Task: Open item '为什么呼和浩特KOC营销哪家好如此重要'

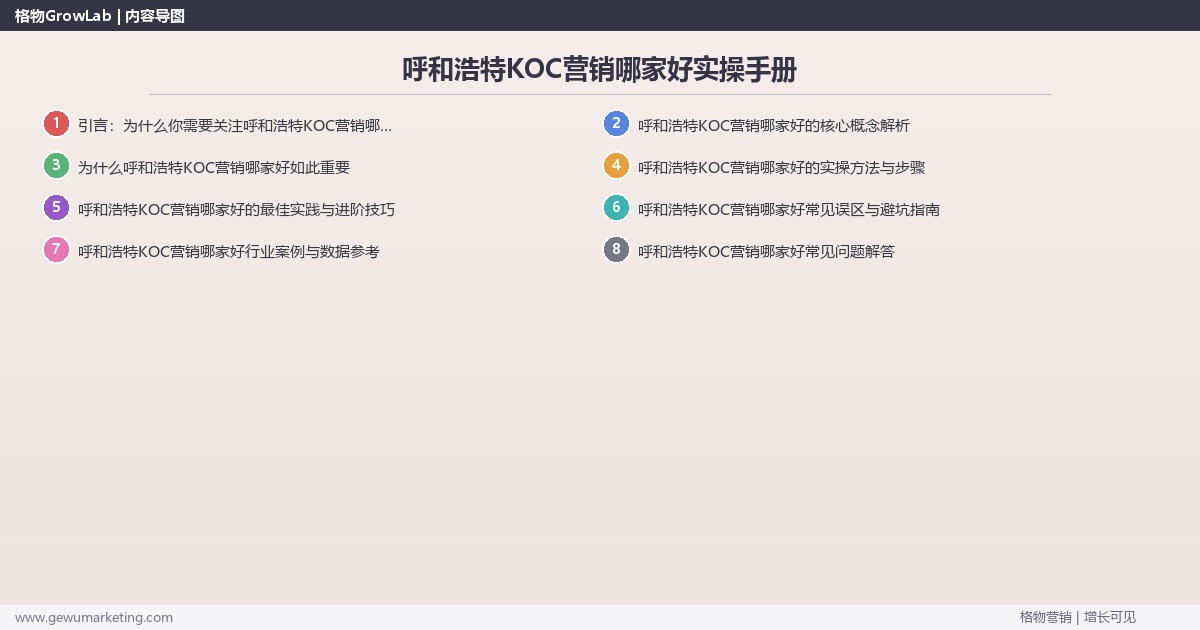Action: (214, 168)
